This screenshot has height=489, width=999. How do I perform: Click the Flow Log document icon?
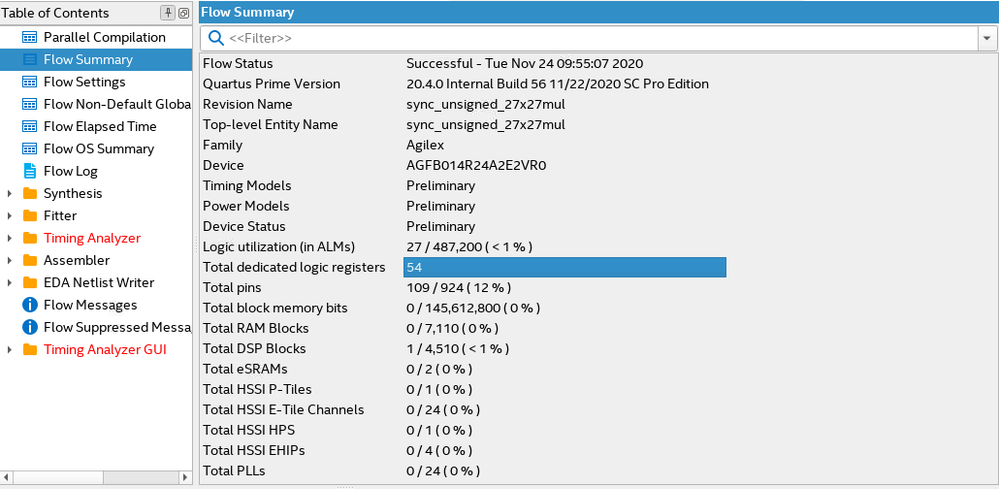coord(29,171)
